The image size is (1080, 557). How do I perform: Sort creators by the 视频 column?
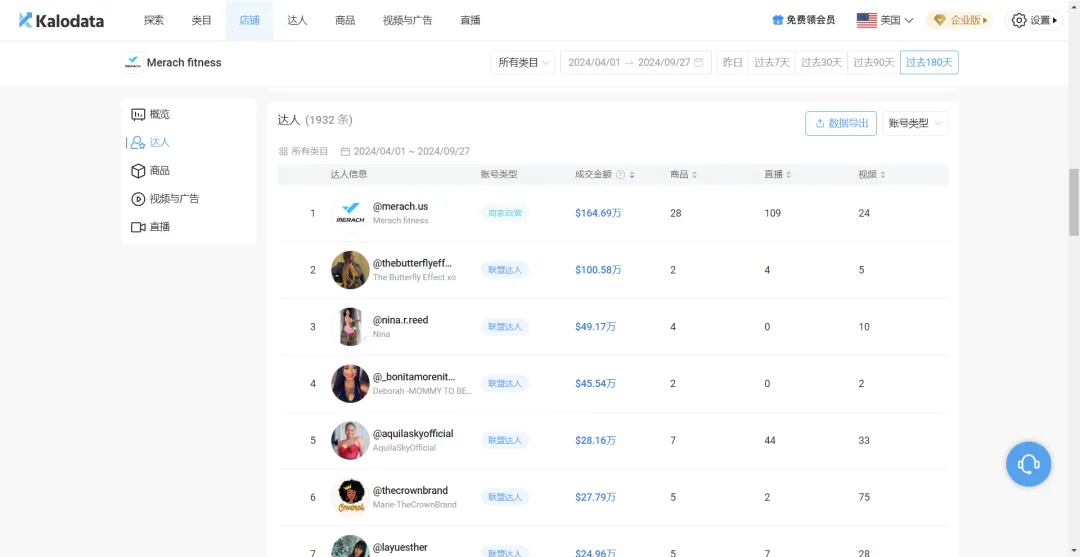coord(882,175)
